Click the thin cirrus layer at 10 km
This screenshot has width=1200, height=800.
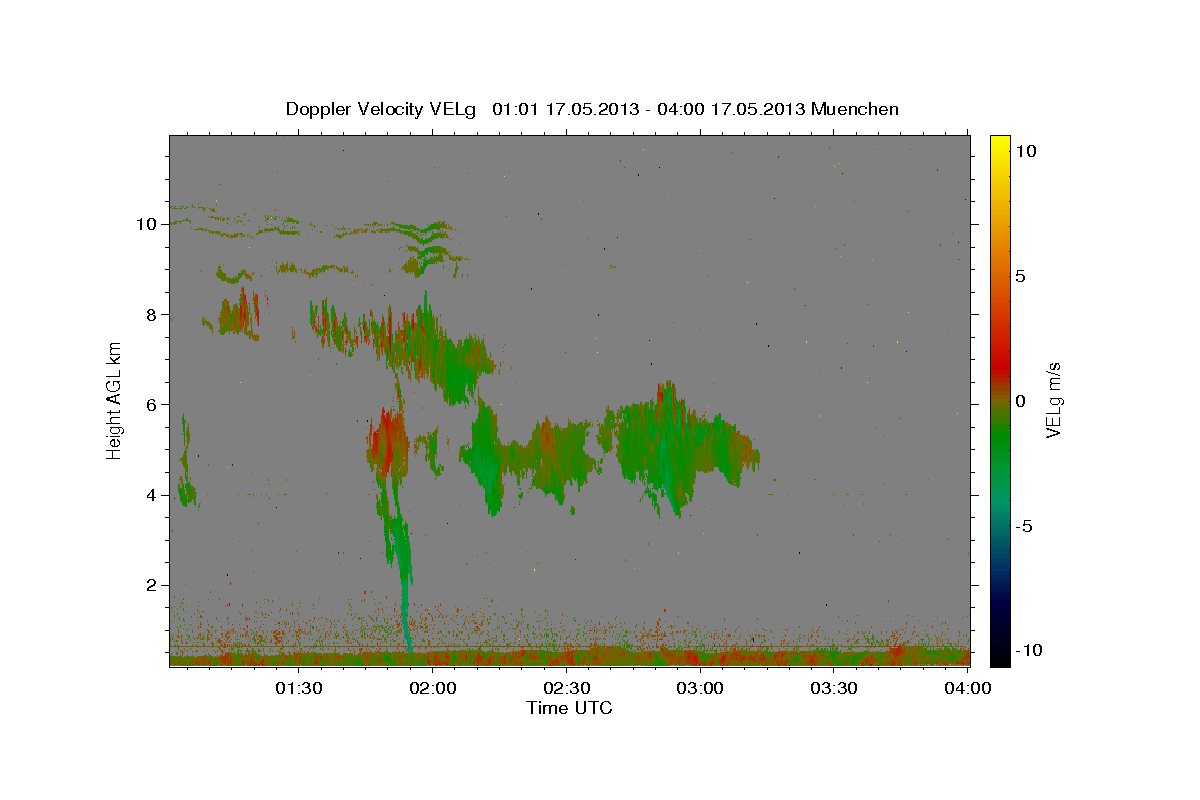[x=315, y=228]
